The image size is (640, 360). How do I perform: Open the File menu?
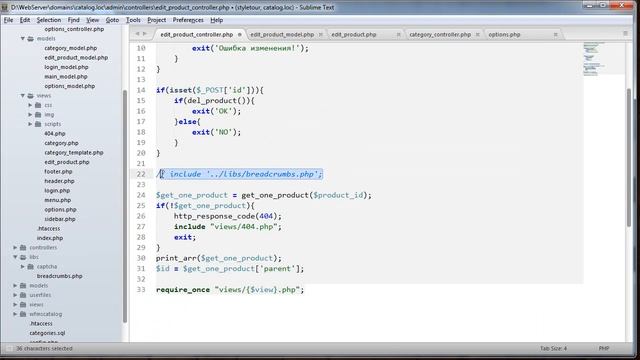point(8,20)
